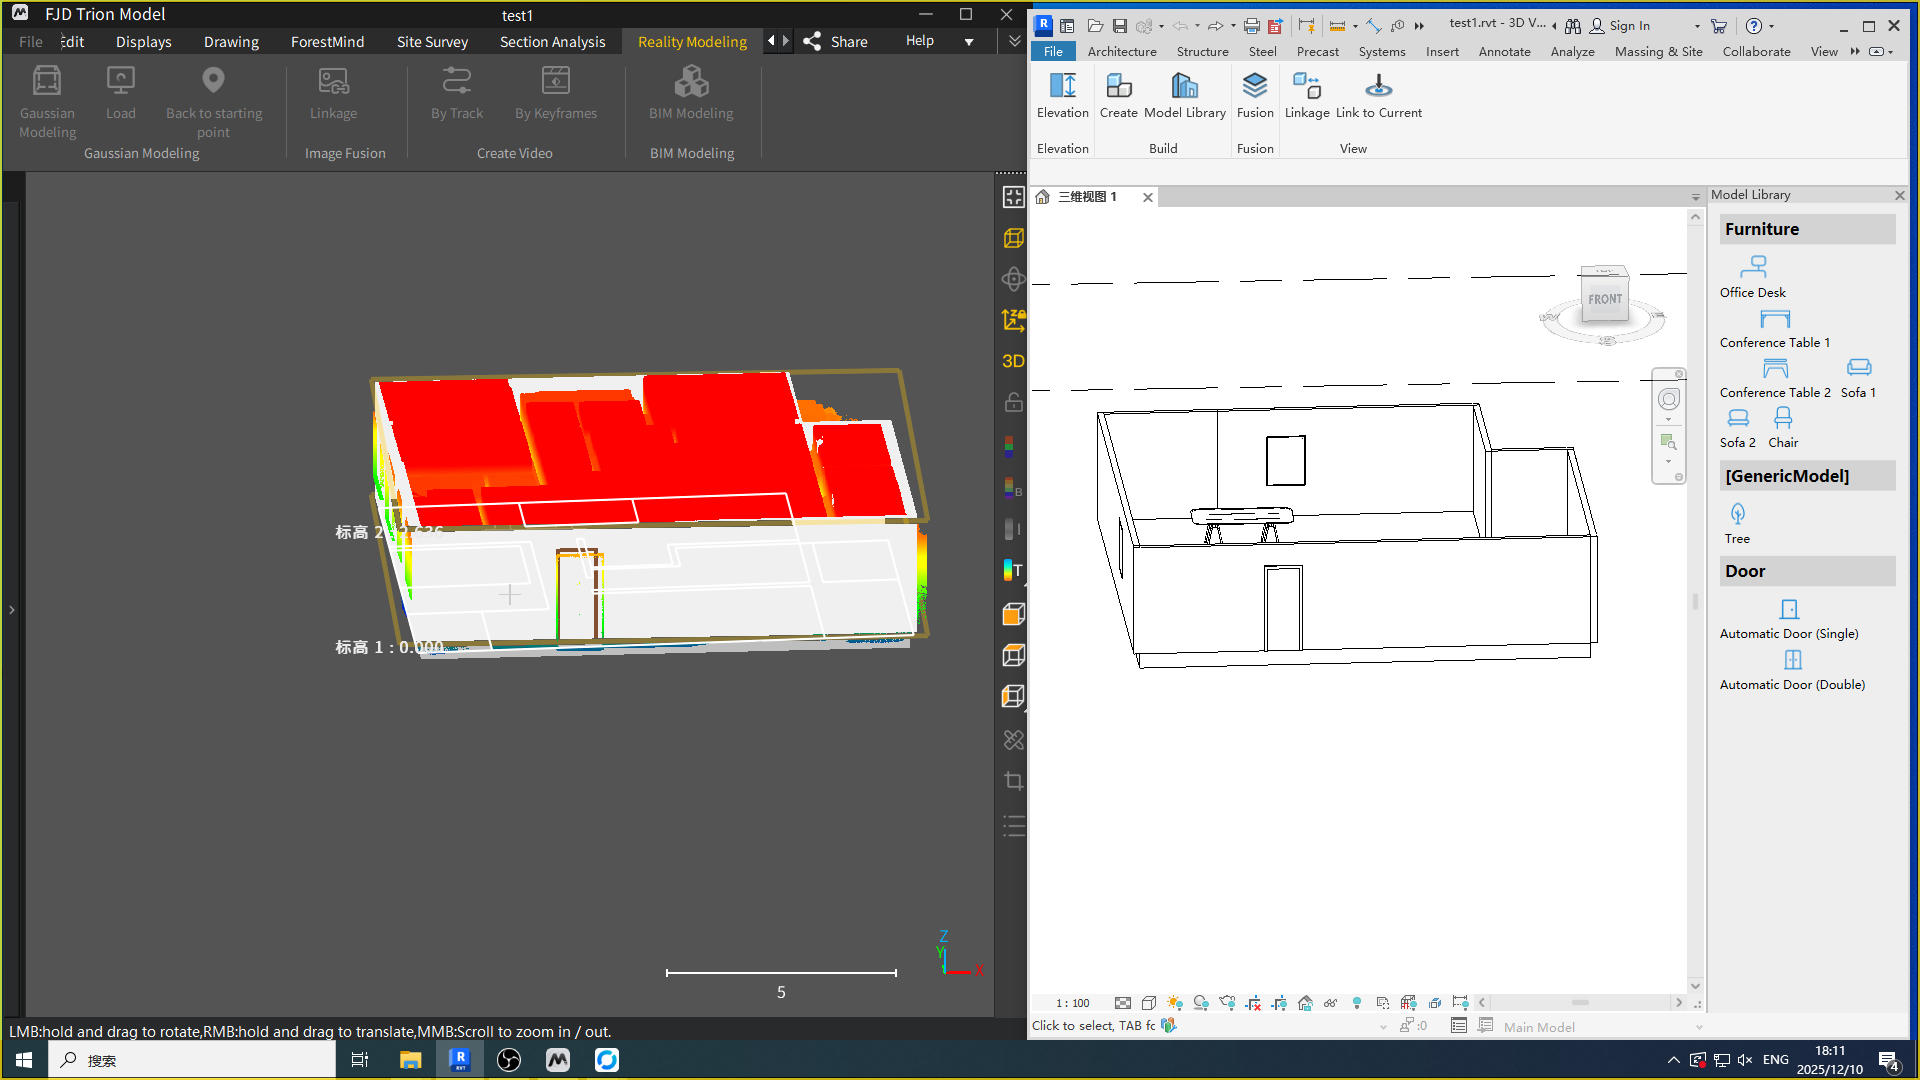Screen dimensions: 1920x1080
Task: Click Sign In in the Revit title bar
Action: click(1629, 26)
